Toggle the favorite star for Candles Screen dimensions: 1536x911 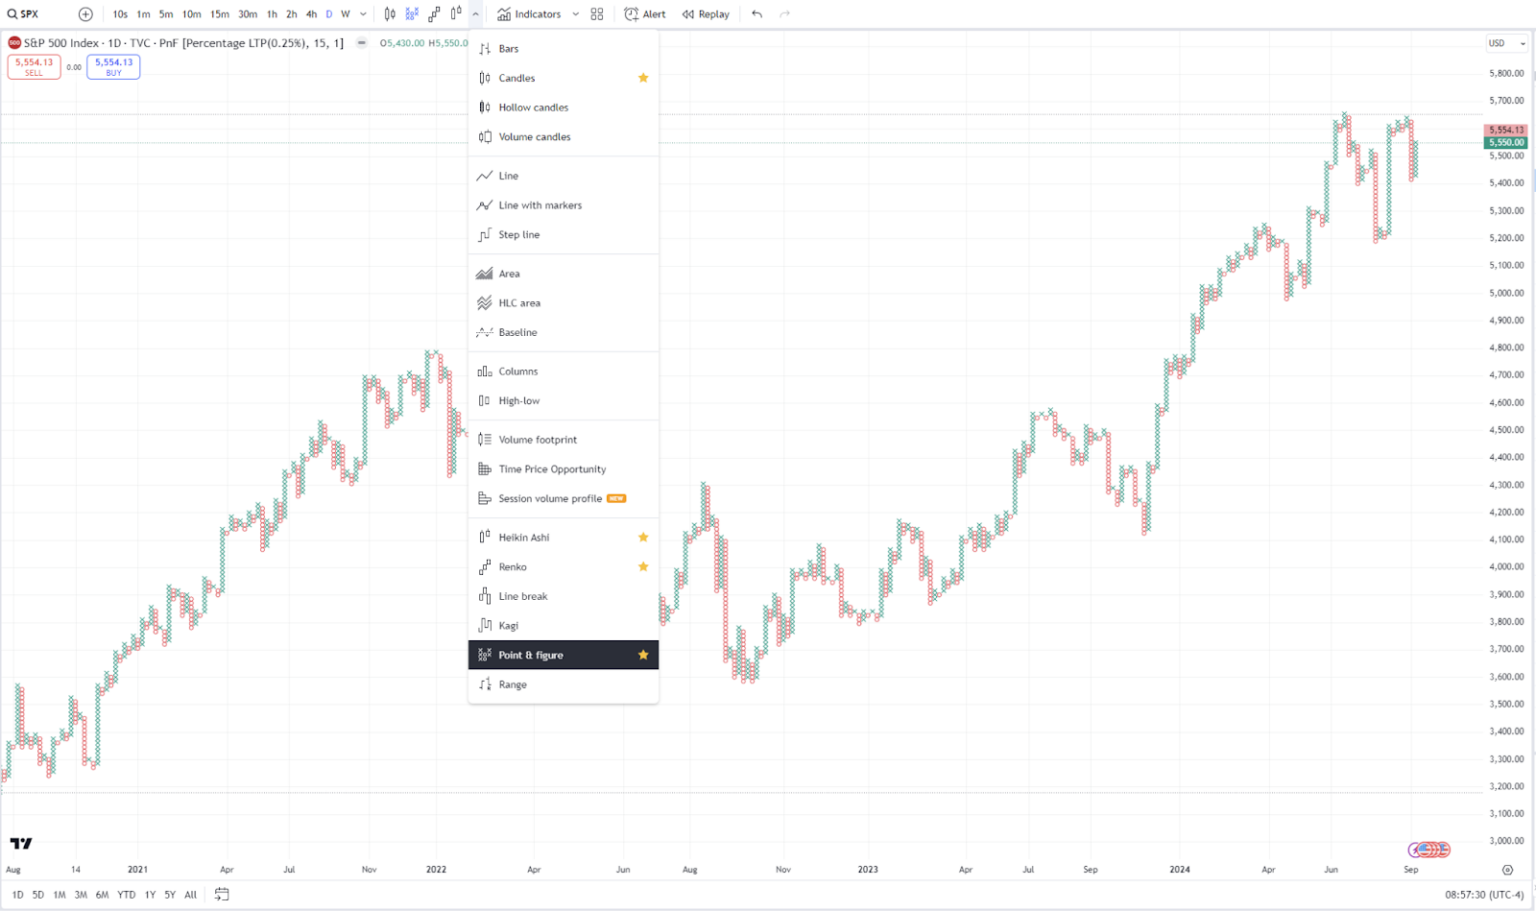tap(643, 78)
